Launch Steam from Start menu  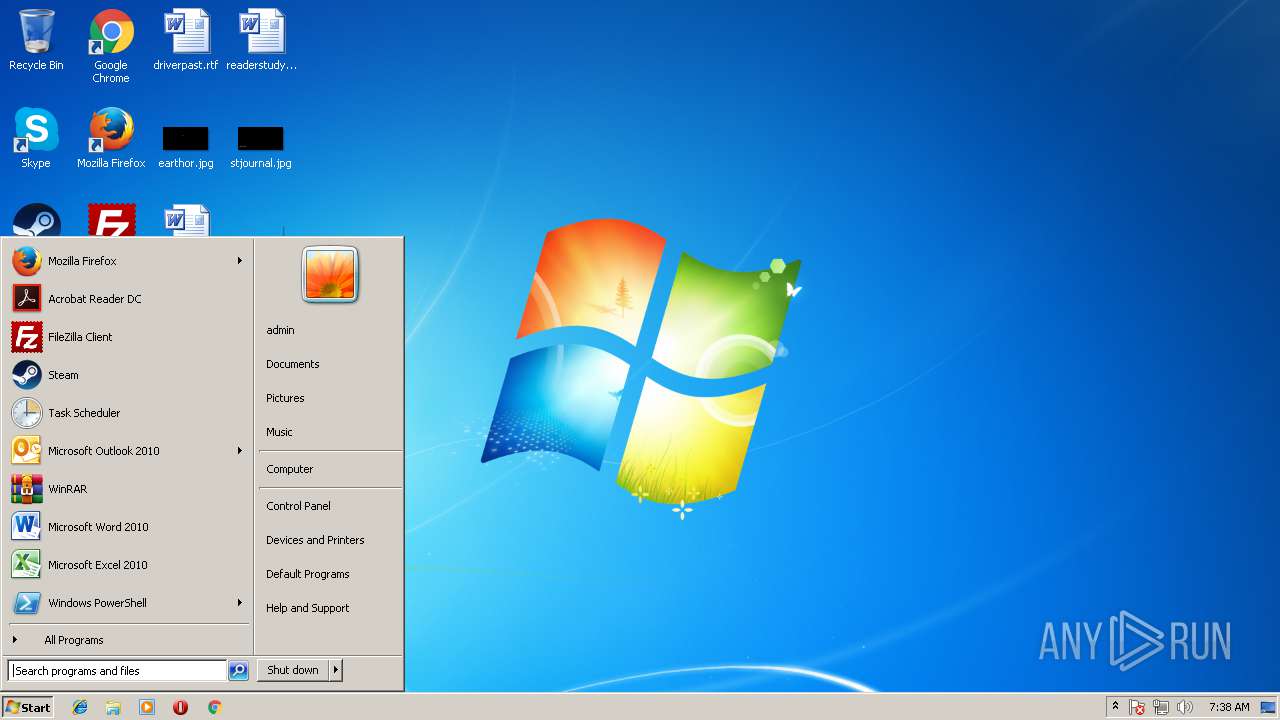point(128,375)
